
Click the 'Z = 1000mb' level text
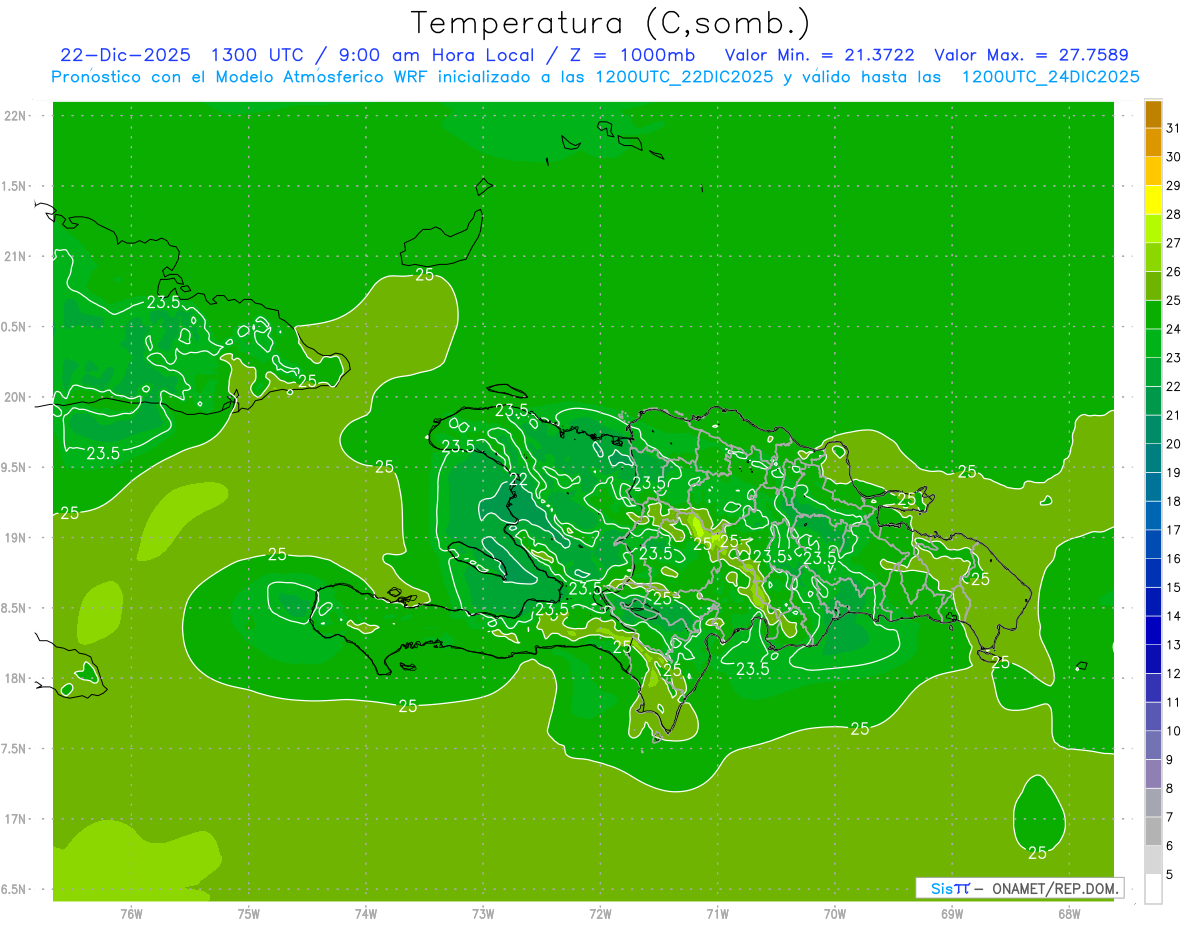pos(635,55)
